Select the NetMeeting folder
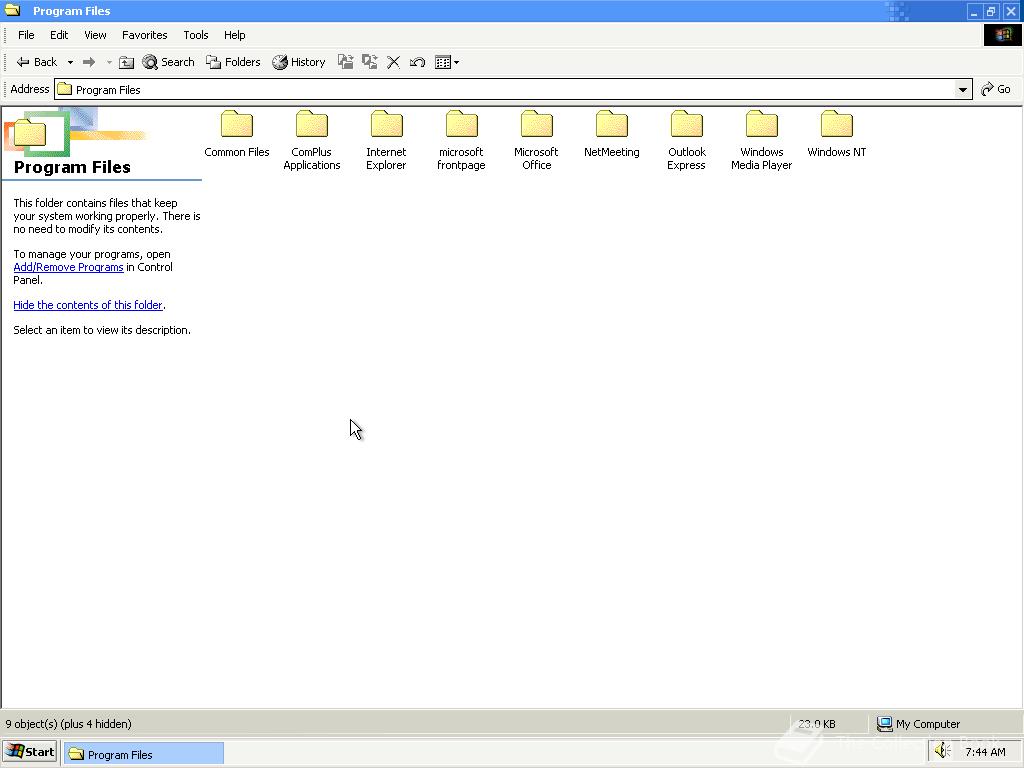Screen dimensions: 1024x768 click(x=611, y=134)
